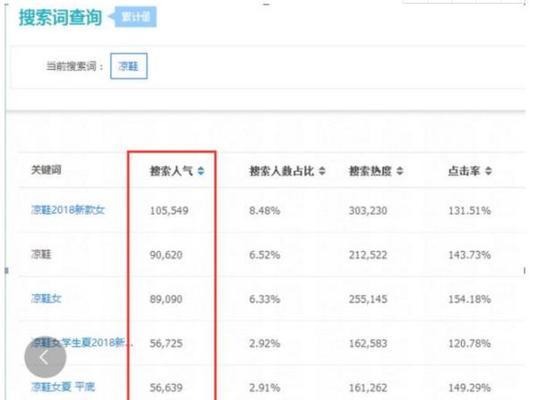
Task: Click share value 6.33%
Action: pos(264,299)
